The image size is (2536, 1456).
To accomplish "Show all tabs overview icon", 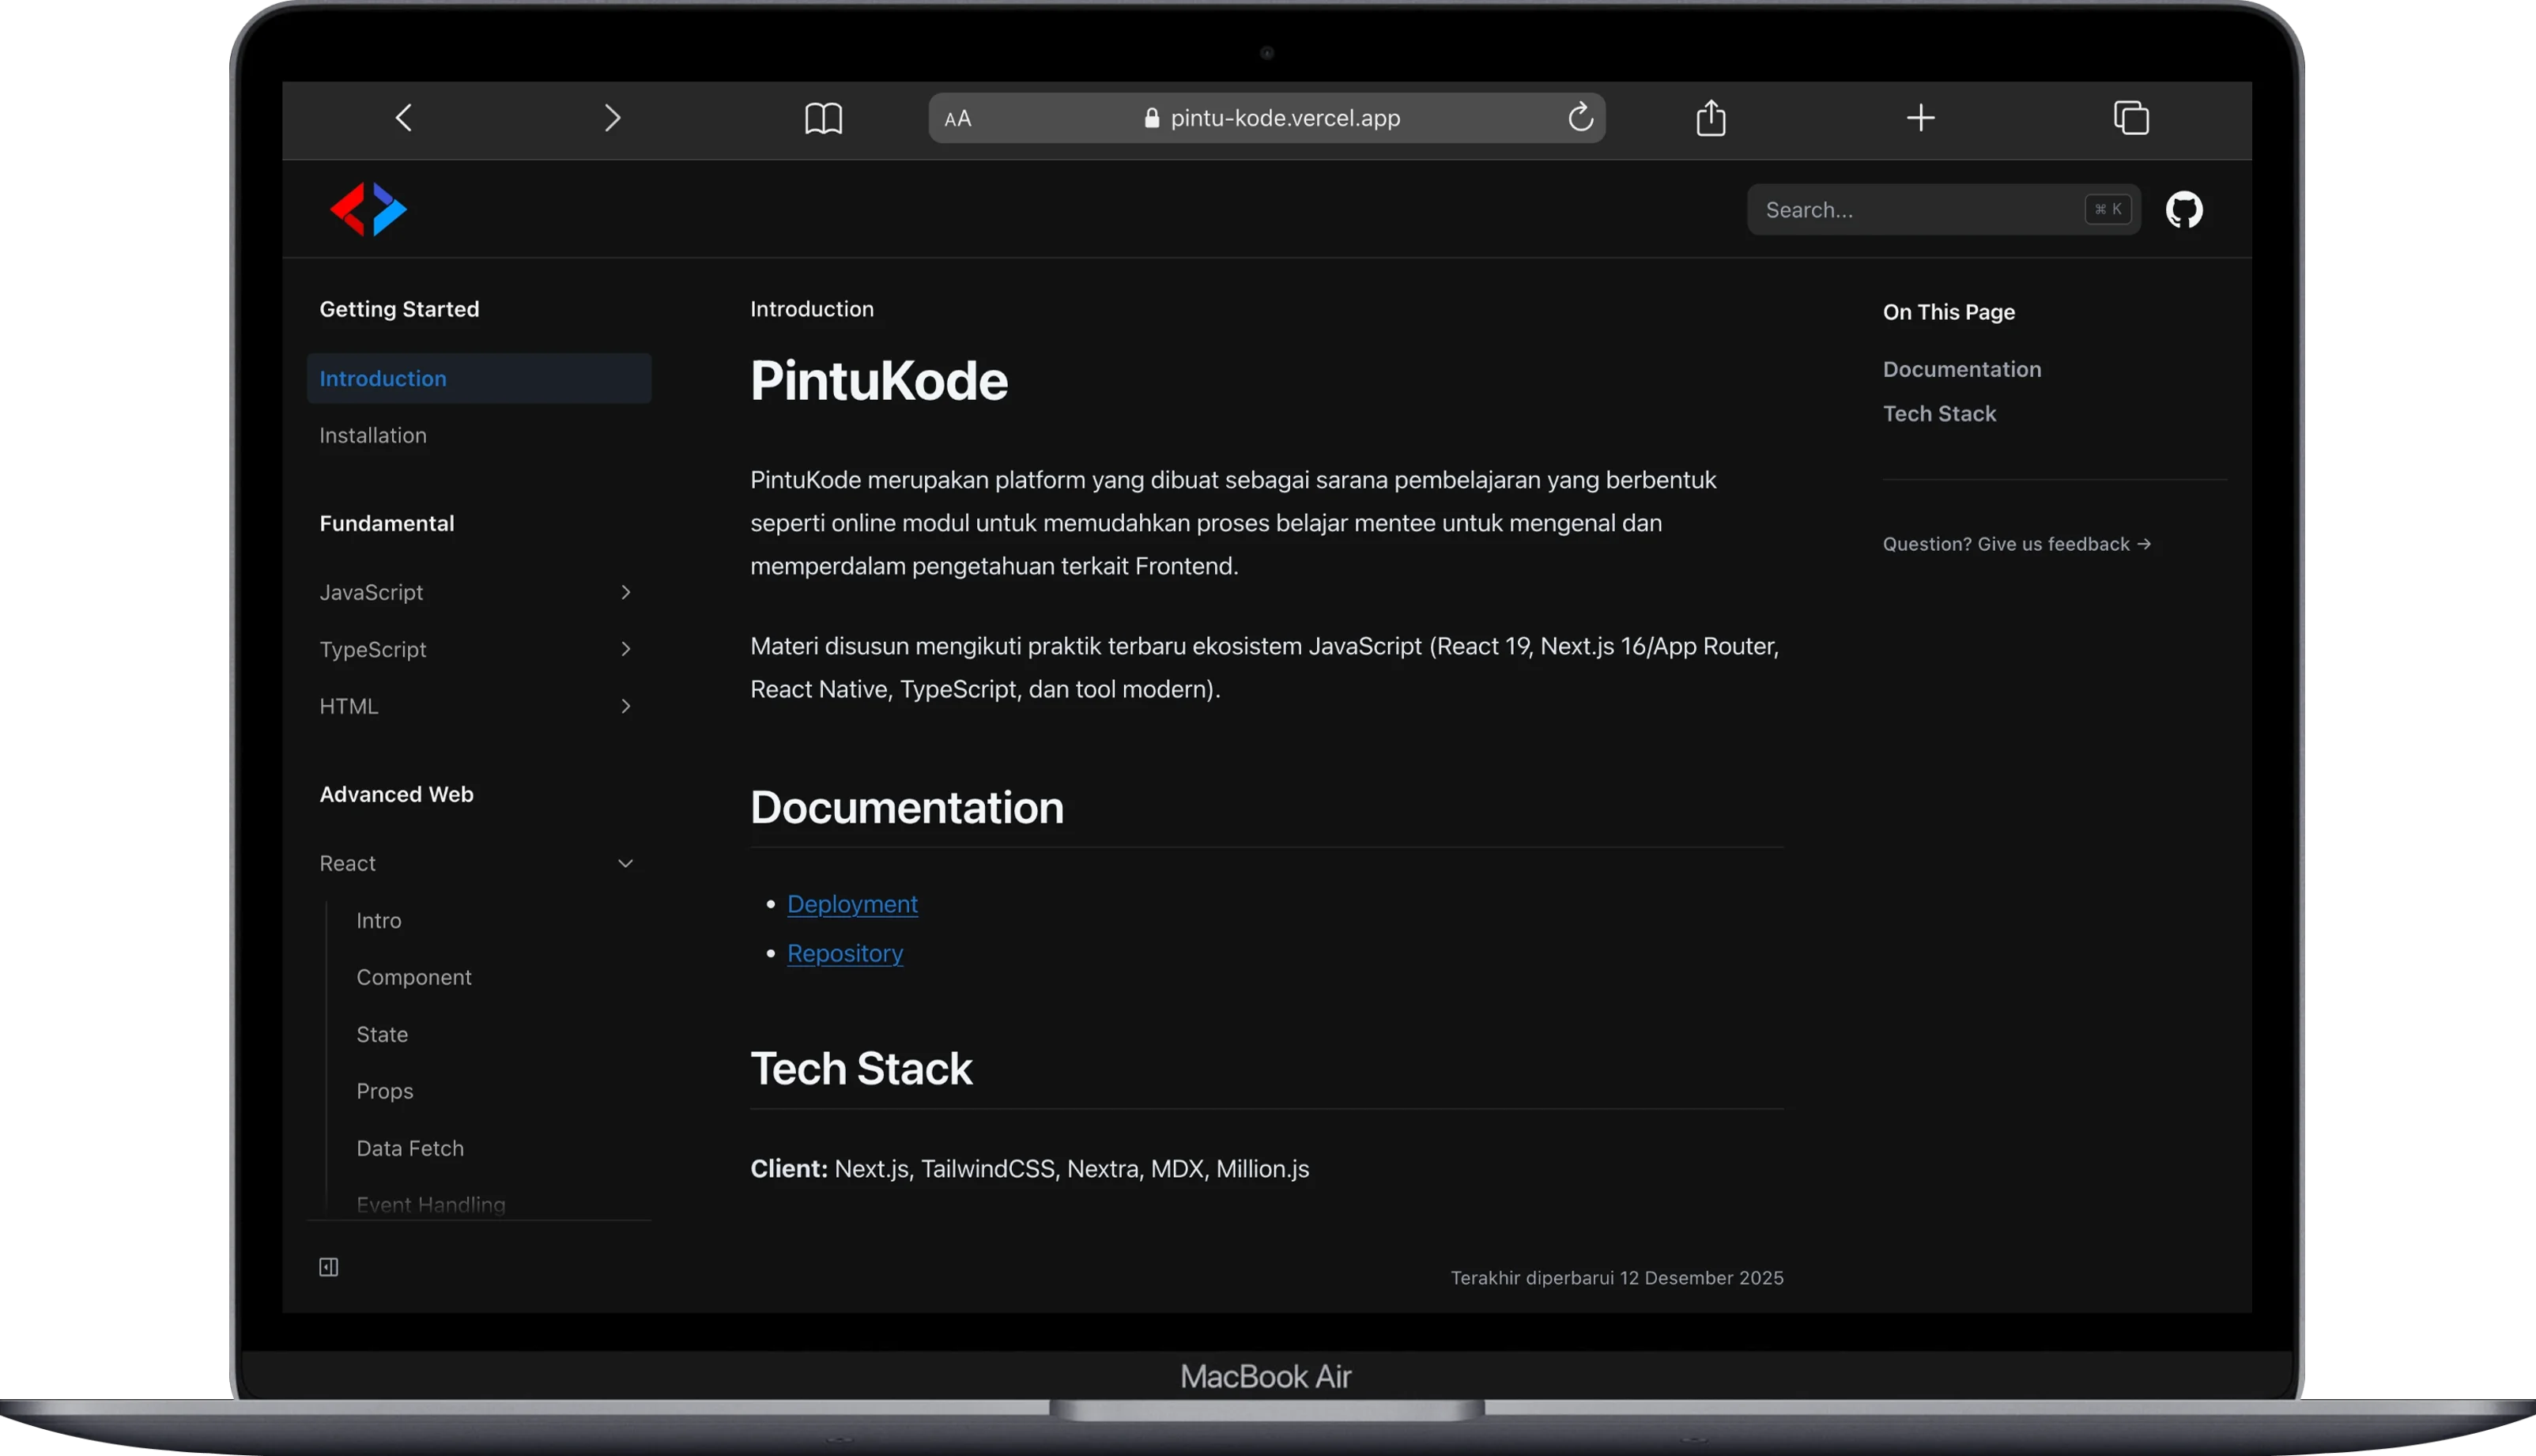I will pos(2131,118).
